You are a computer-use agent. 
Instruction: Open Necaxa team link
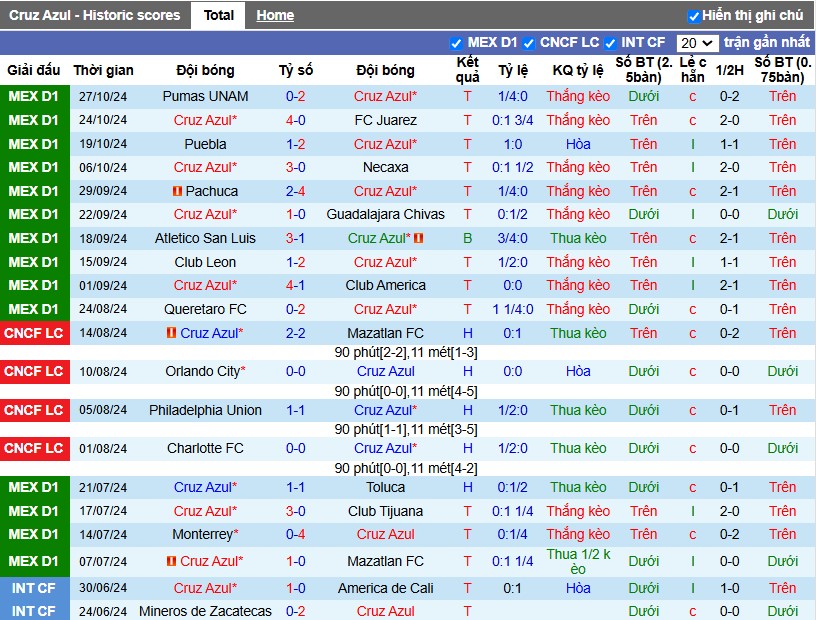click(x=386, y=167)
